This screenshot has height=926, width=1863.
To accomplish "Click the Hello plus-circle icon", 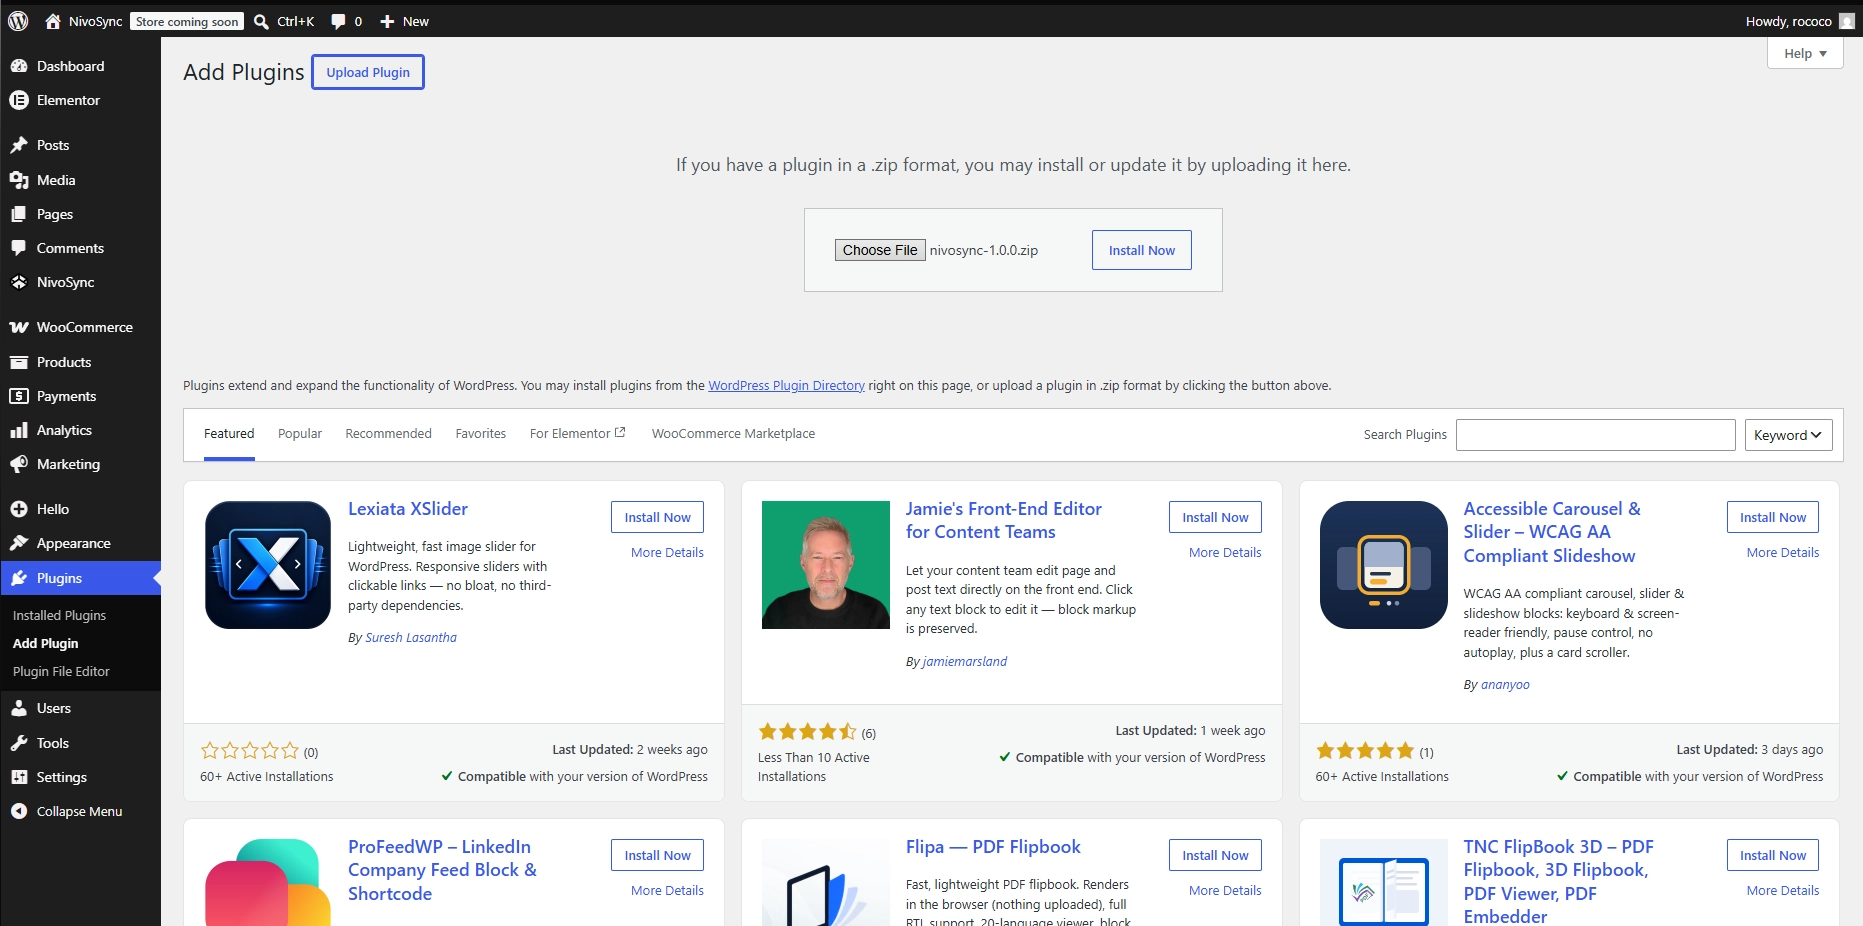I will tap(19, 509).
